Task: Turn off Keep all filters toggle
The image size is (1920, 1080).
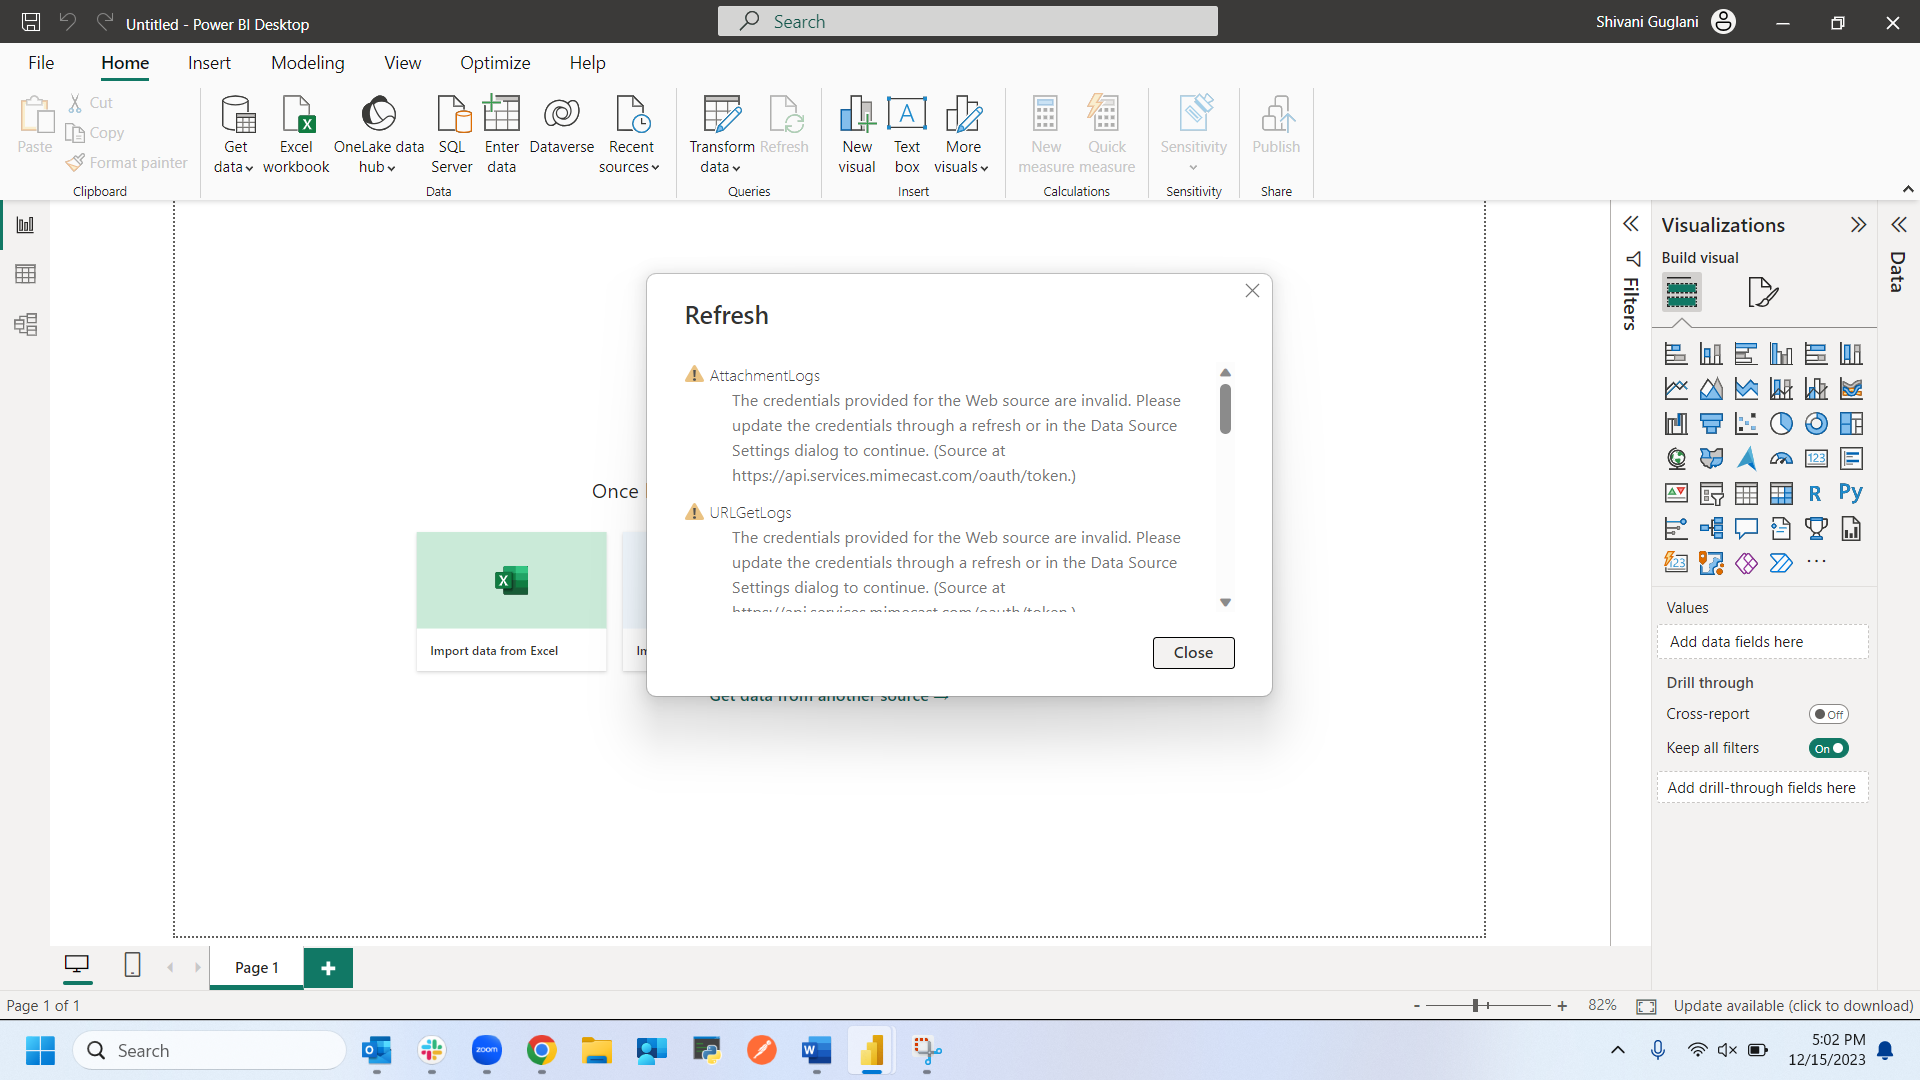Action: coord(1828,748)
